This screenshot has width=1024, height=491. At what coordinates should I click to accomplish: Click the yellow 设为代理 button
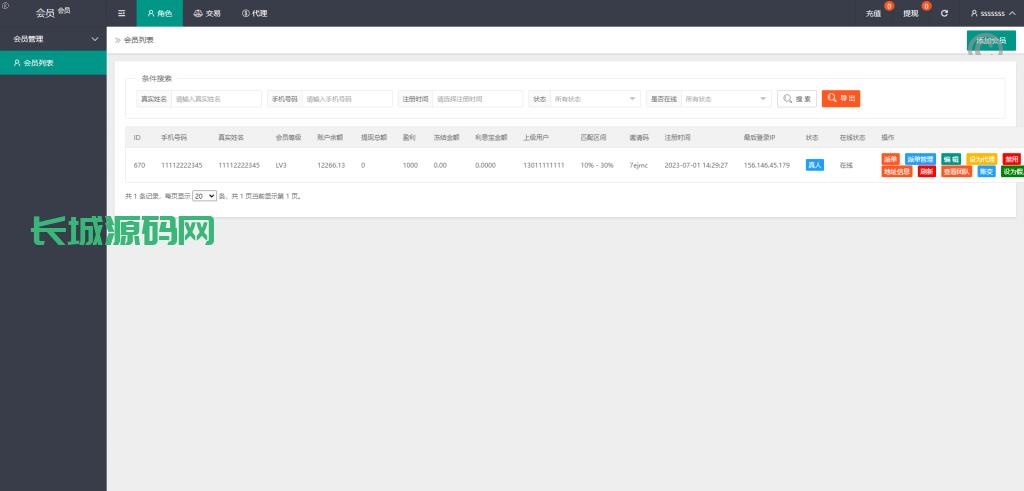(x=981, y=158)
